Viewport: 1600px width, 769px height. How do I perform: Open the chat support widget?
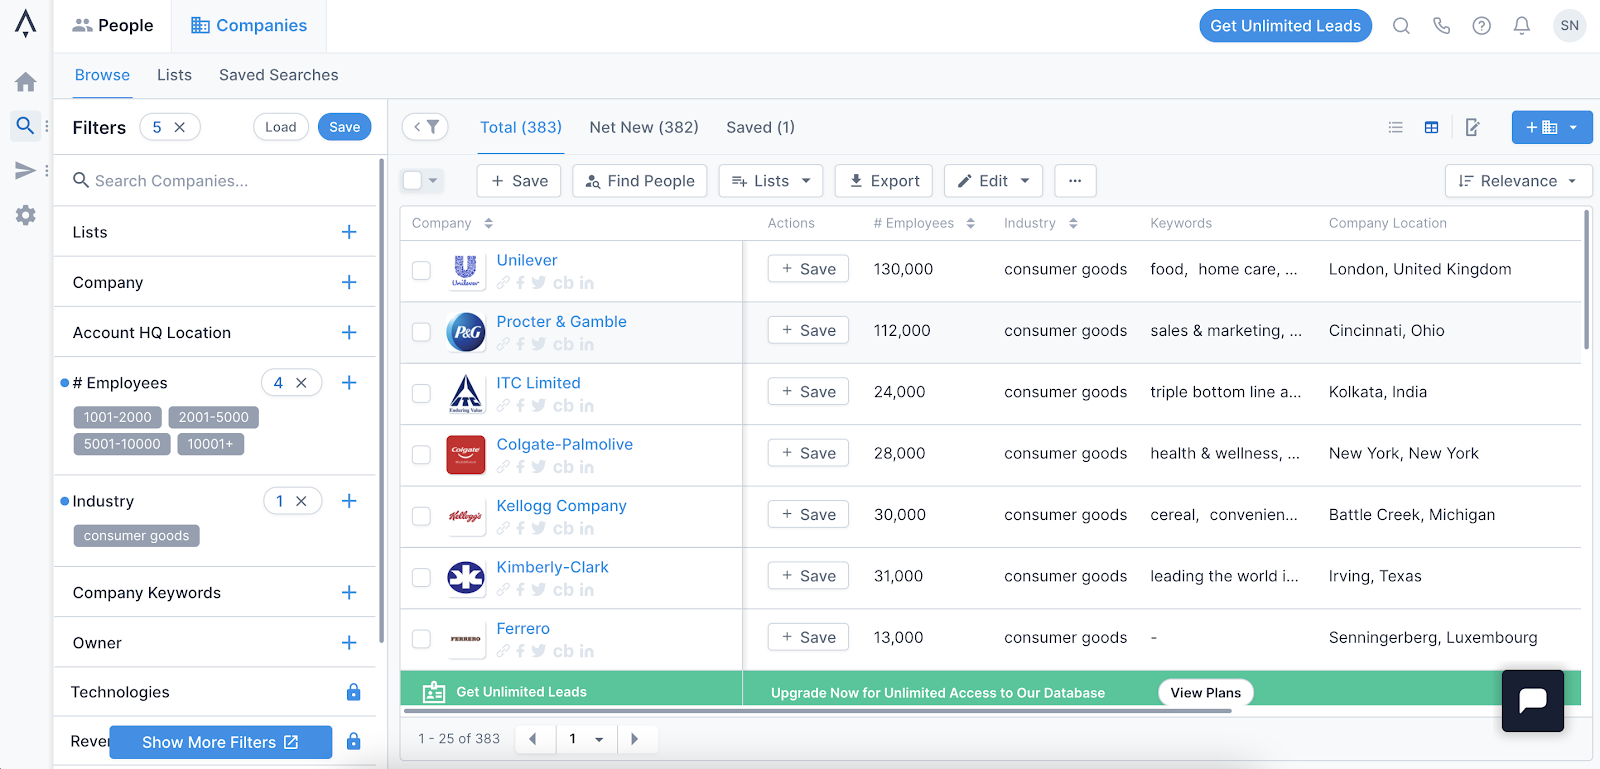[1532, 700]
